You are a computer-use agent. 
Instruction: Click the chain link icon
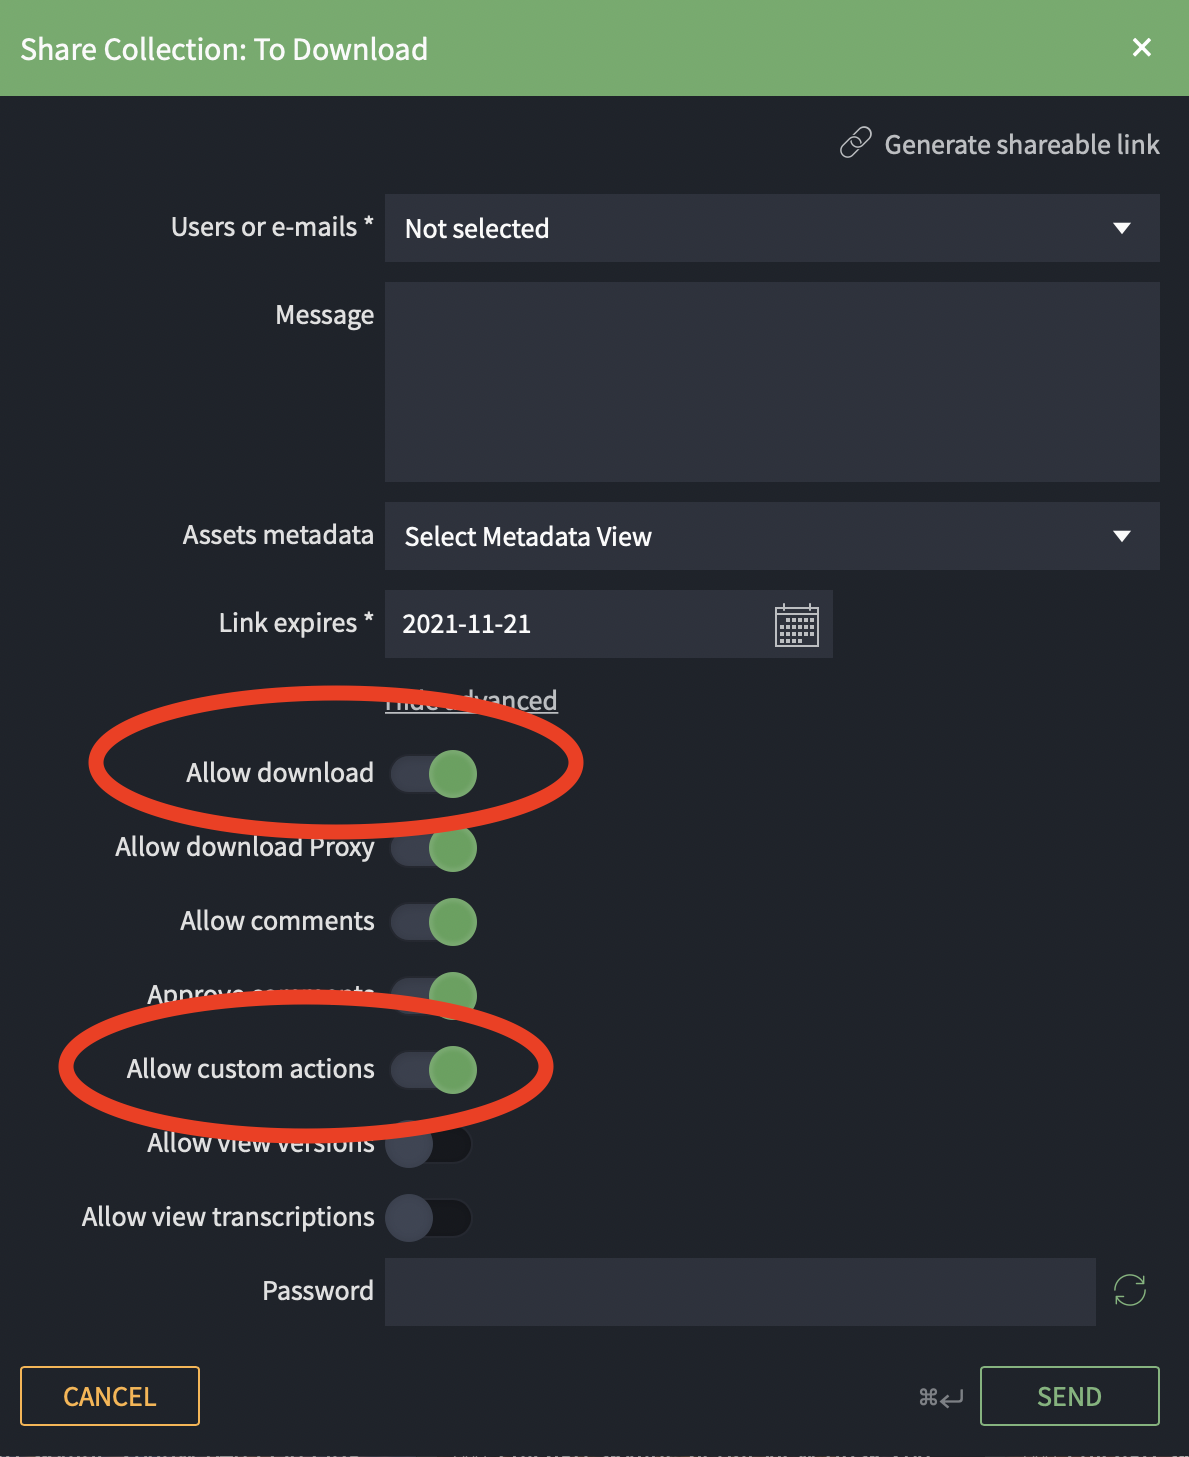(855, 144)
